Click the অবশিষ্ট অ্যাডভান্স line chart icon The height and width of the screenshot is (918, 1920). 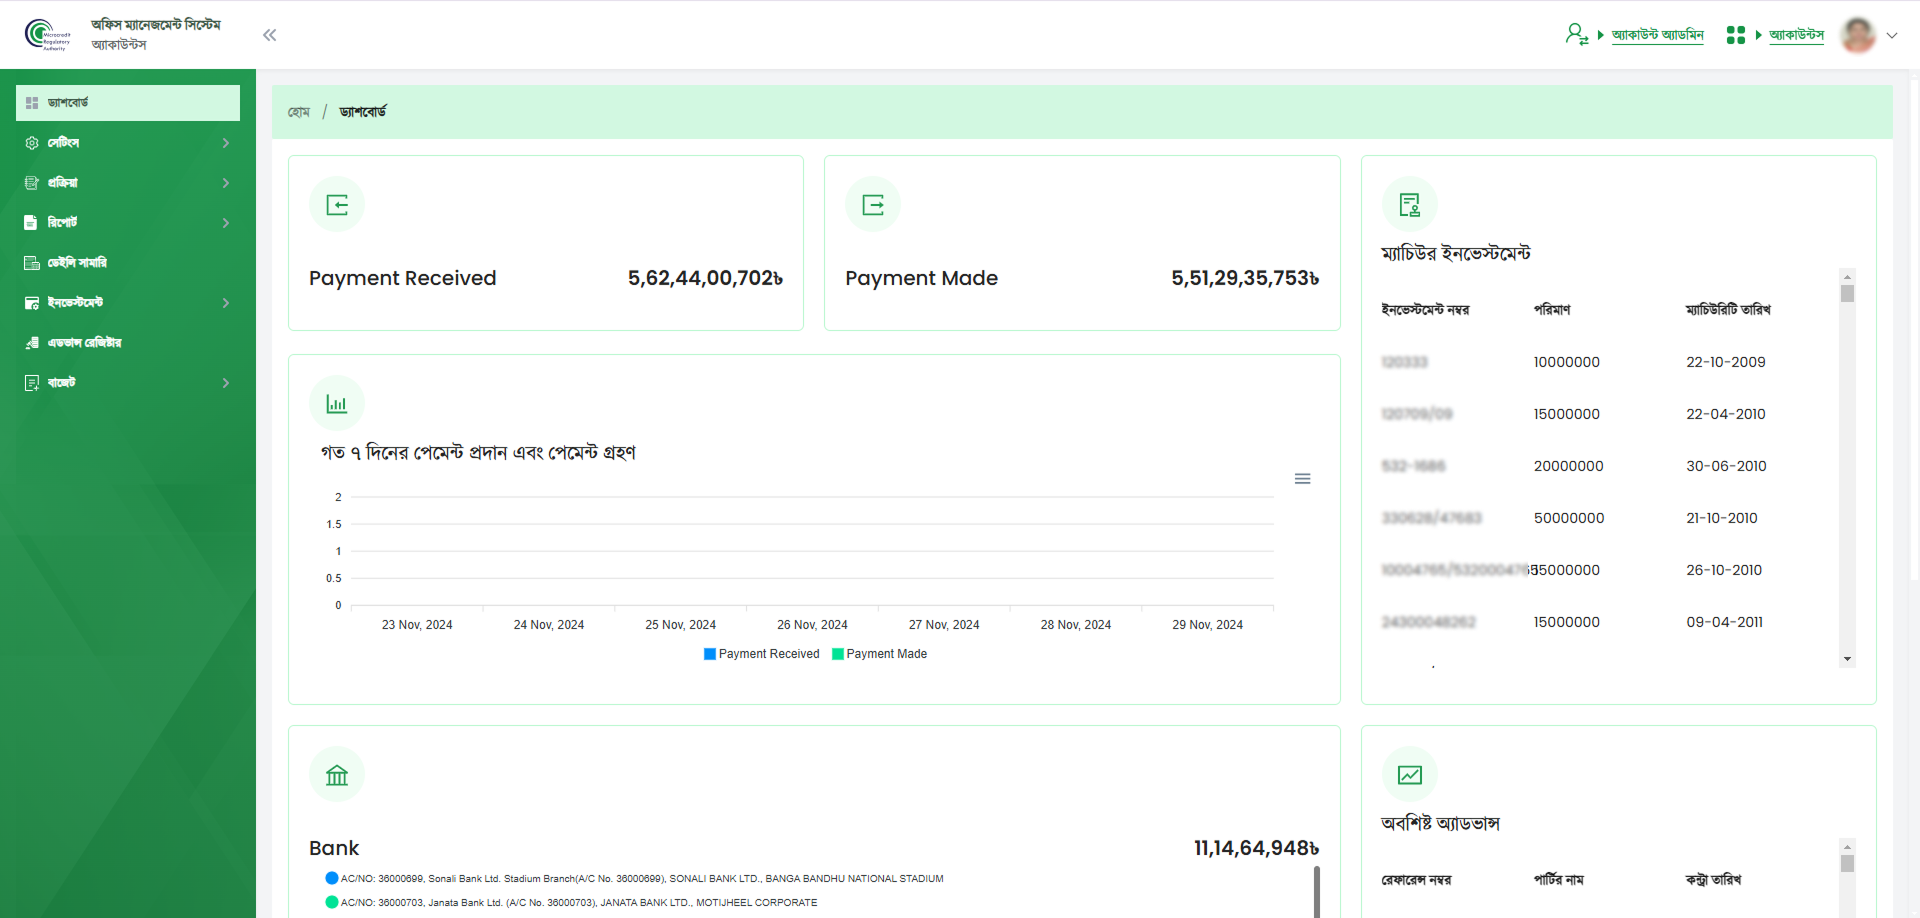tap(1410, 775)
